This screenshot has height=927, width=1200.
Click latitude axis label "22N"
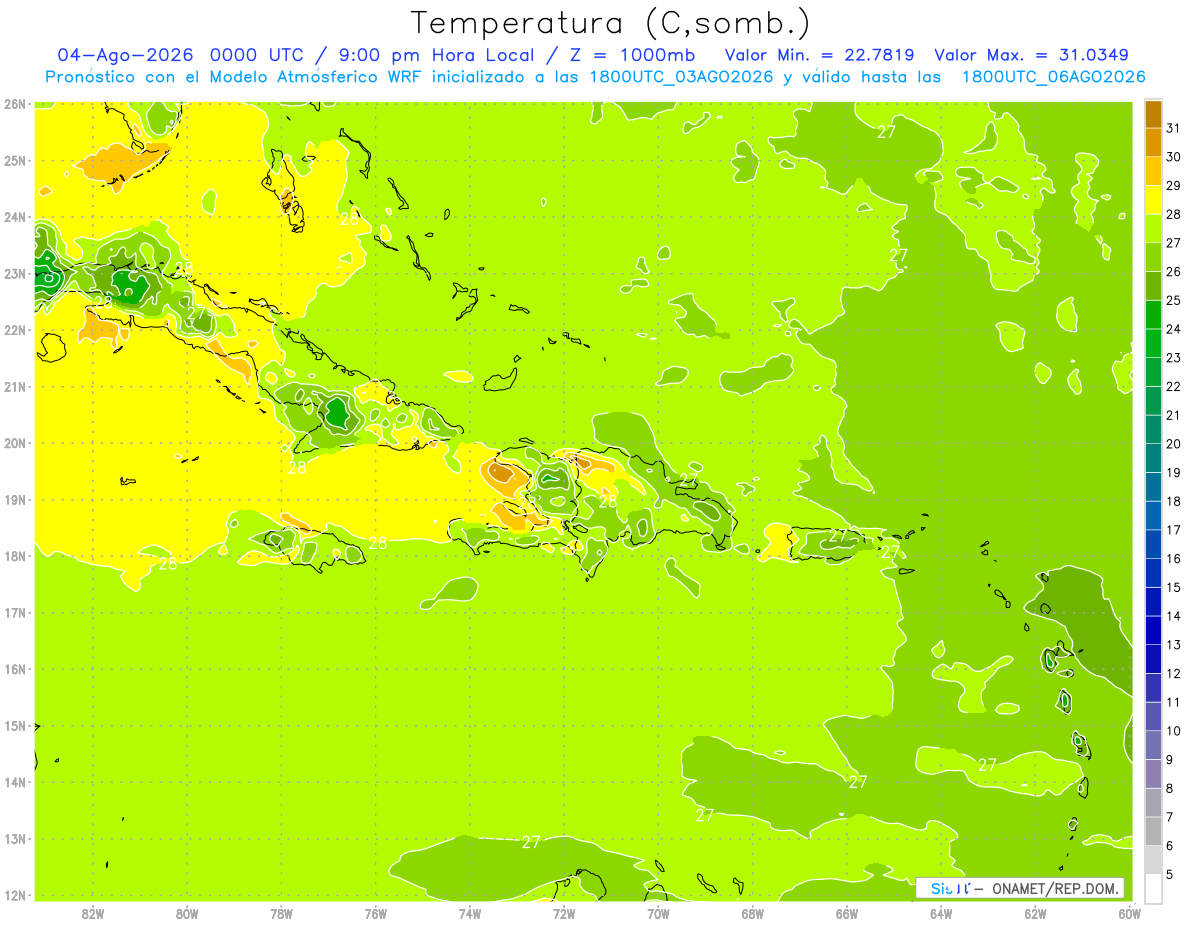tap(15, 330)
